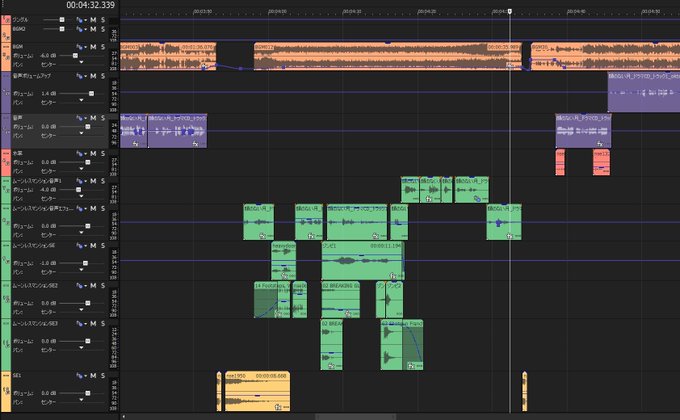Click the 1.4 dB volume value
Viewport: 680px width, 420px height.
pyautogui.click(x=49, y=93)
